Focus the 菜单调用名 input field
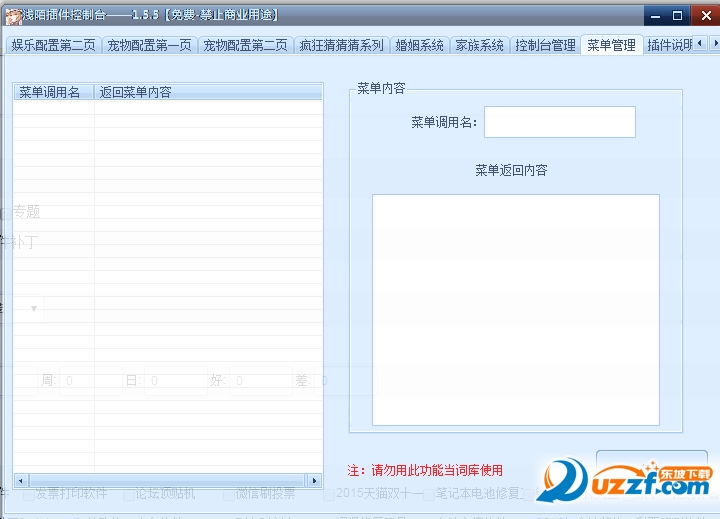The image size is (720, 519). 560,122
